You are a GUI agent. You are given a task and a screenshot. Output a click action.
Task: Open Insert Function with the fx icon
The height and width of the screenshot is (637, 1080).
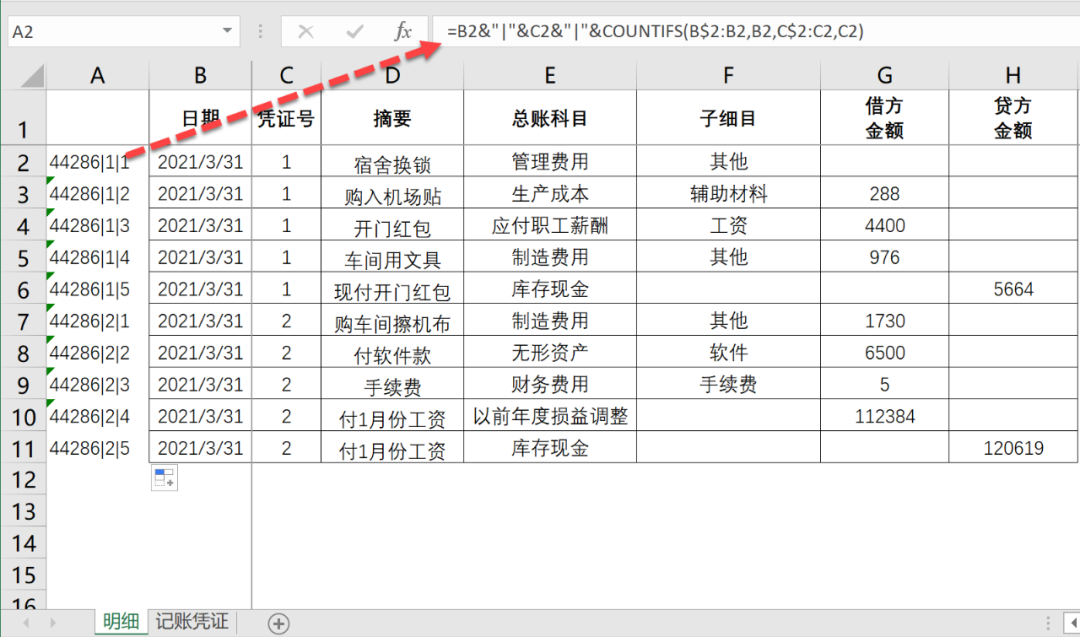click(402, 31)
